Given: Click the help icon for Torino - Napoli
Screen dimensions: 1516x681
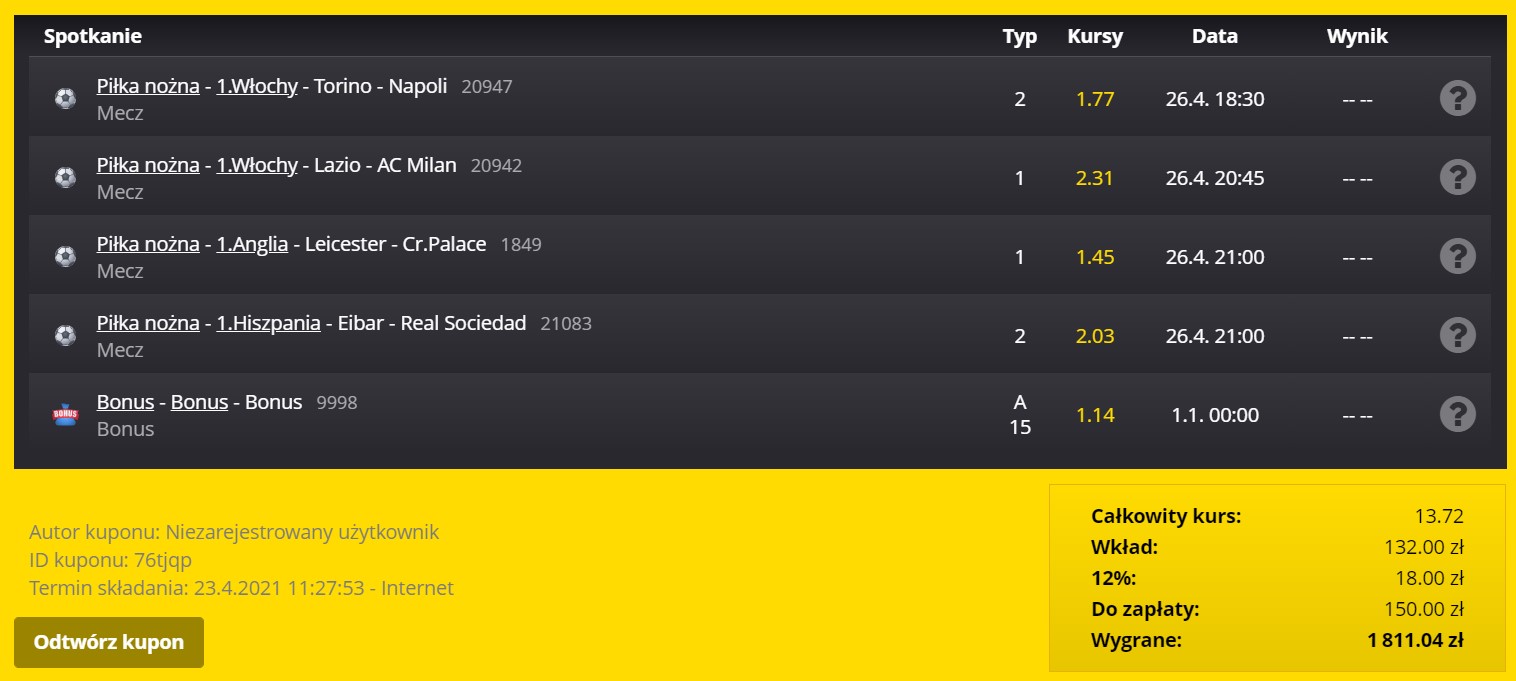Looking at the screenshot, I should pos(1458,98).
